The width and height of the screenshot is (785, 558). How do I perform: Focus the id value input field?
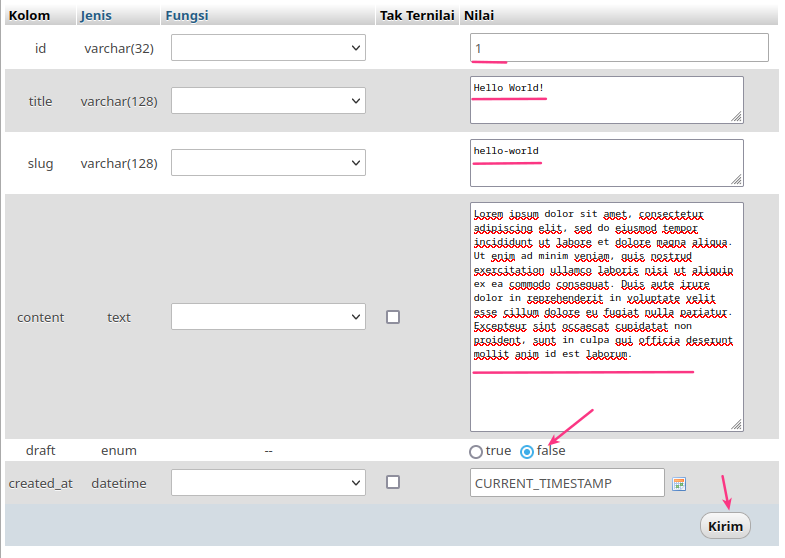click(x=619, y=48)
